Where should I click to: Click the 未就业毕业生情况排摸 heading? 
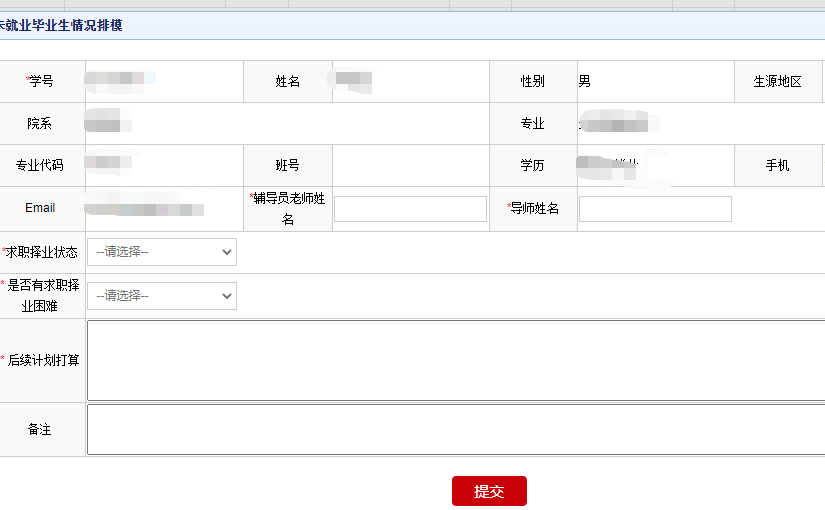[61, 25]
